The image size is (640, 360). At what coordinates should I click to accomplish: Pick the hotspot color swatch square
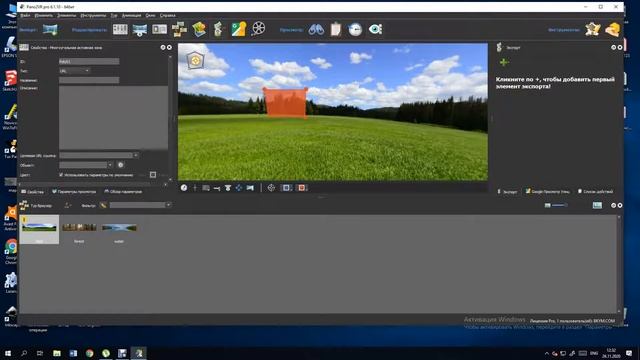coord(153,175)
